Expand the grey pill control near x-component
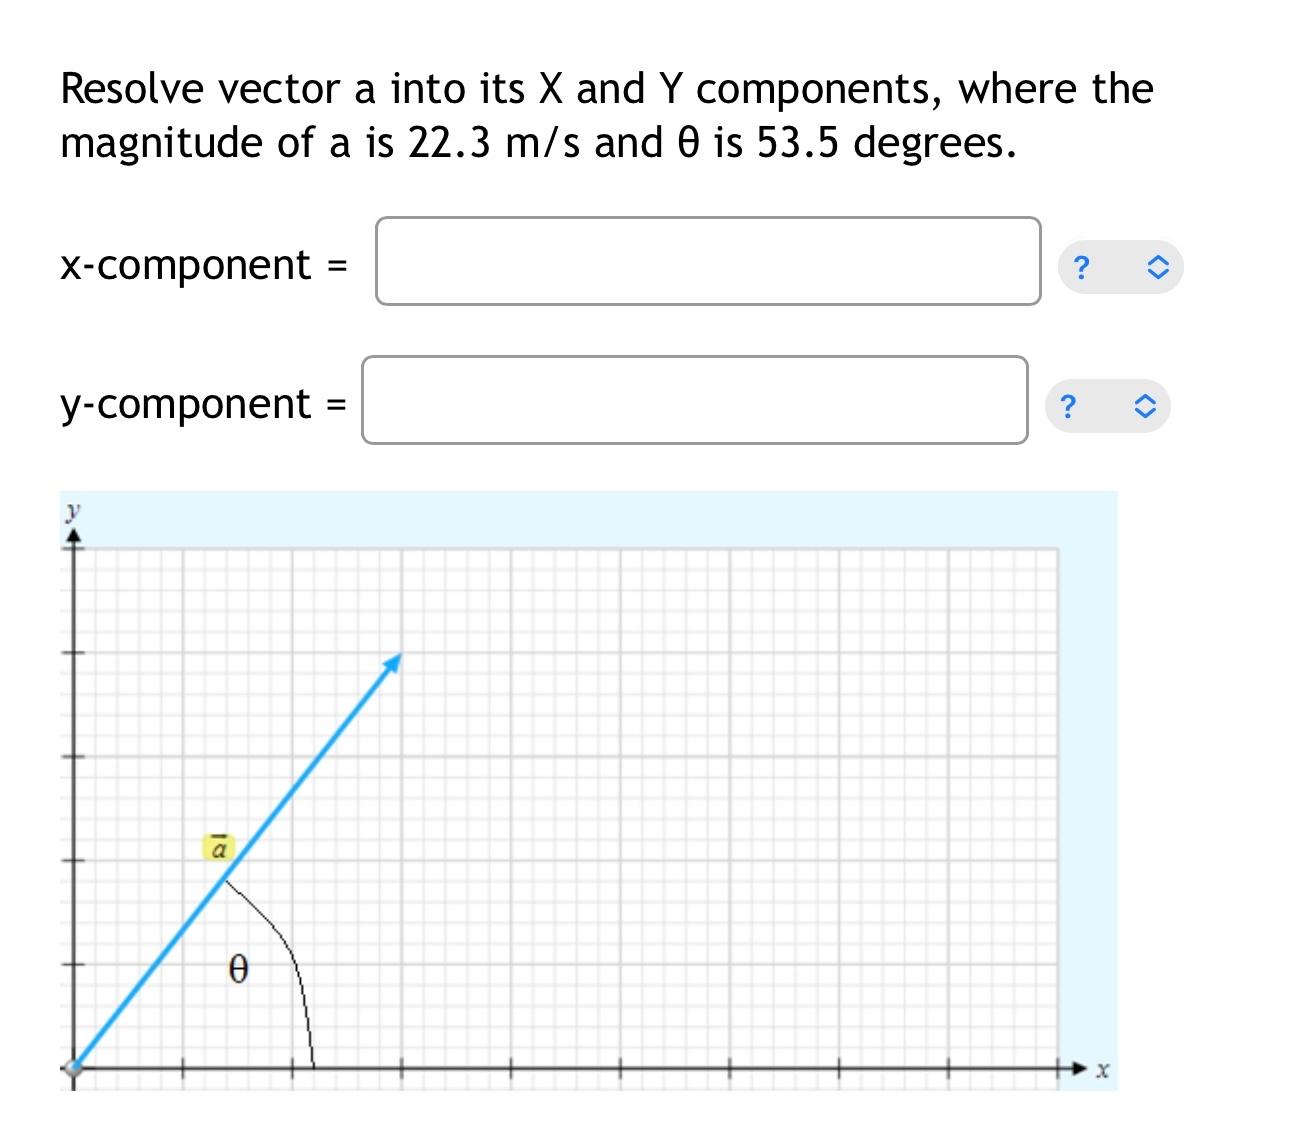This screenshot has width=1290, height=1134. pyautogui.click(x=1120, y=267)
